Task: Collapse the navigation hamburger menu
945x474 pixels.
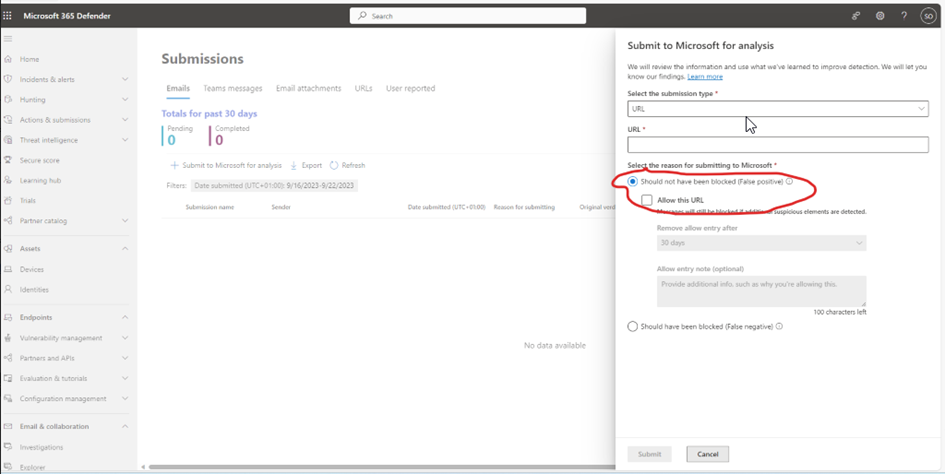Action: (8, 39)
